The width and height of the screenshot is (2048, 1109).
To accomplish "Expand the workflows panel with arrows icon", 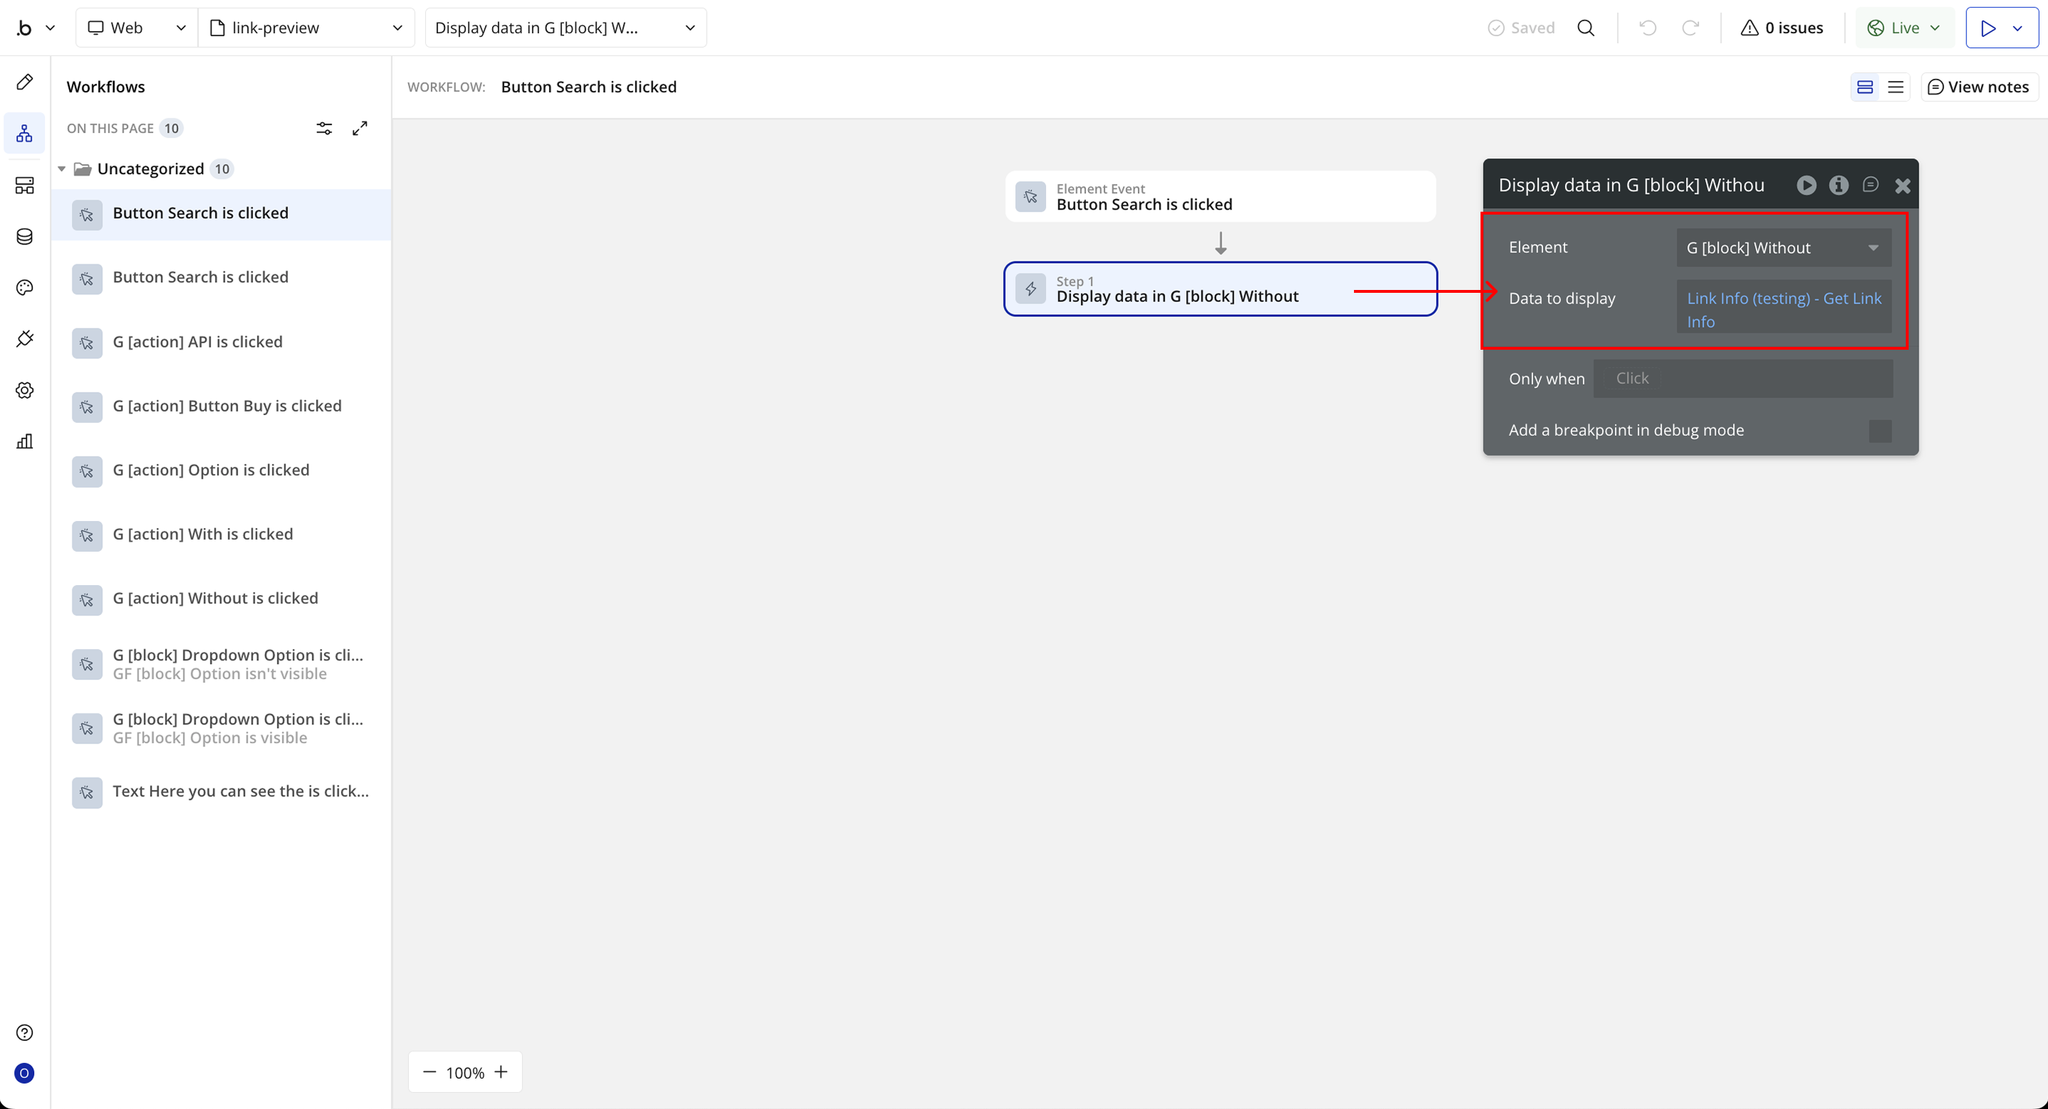I will pyautogui.click(x=360, y=128).
